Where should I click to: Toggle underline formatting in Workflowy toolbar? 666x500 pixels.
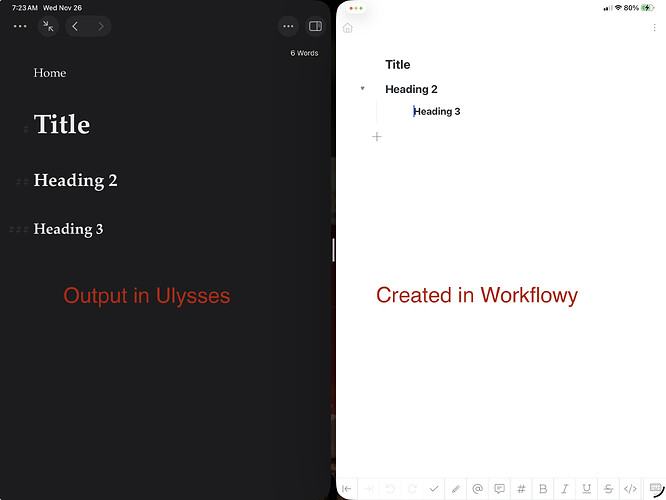[586, 489]
